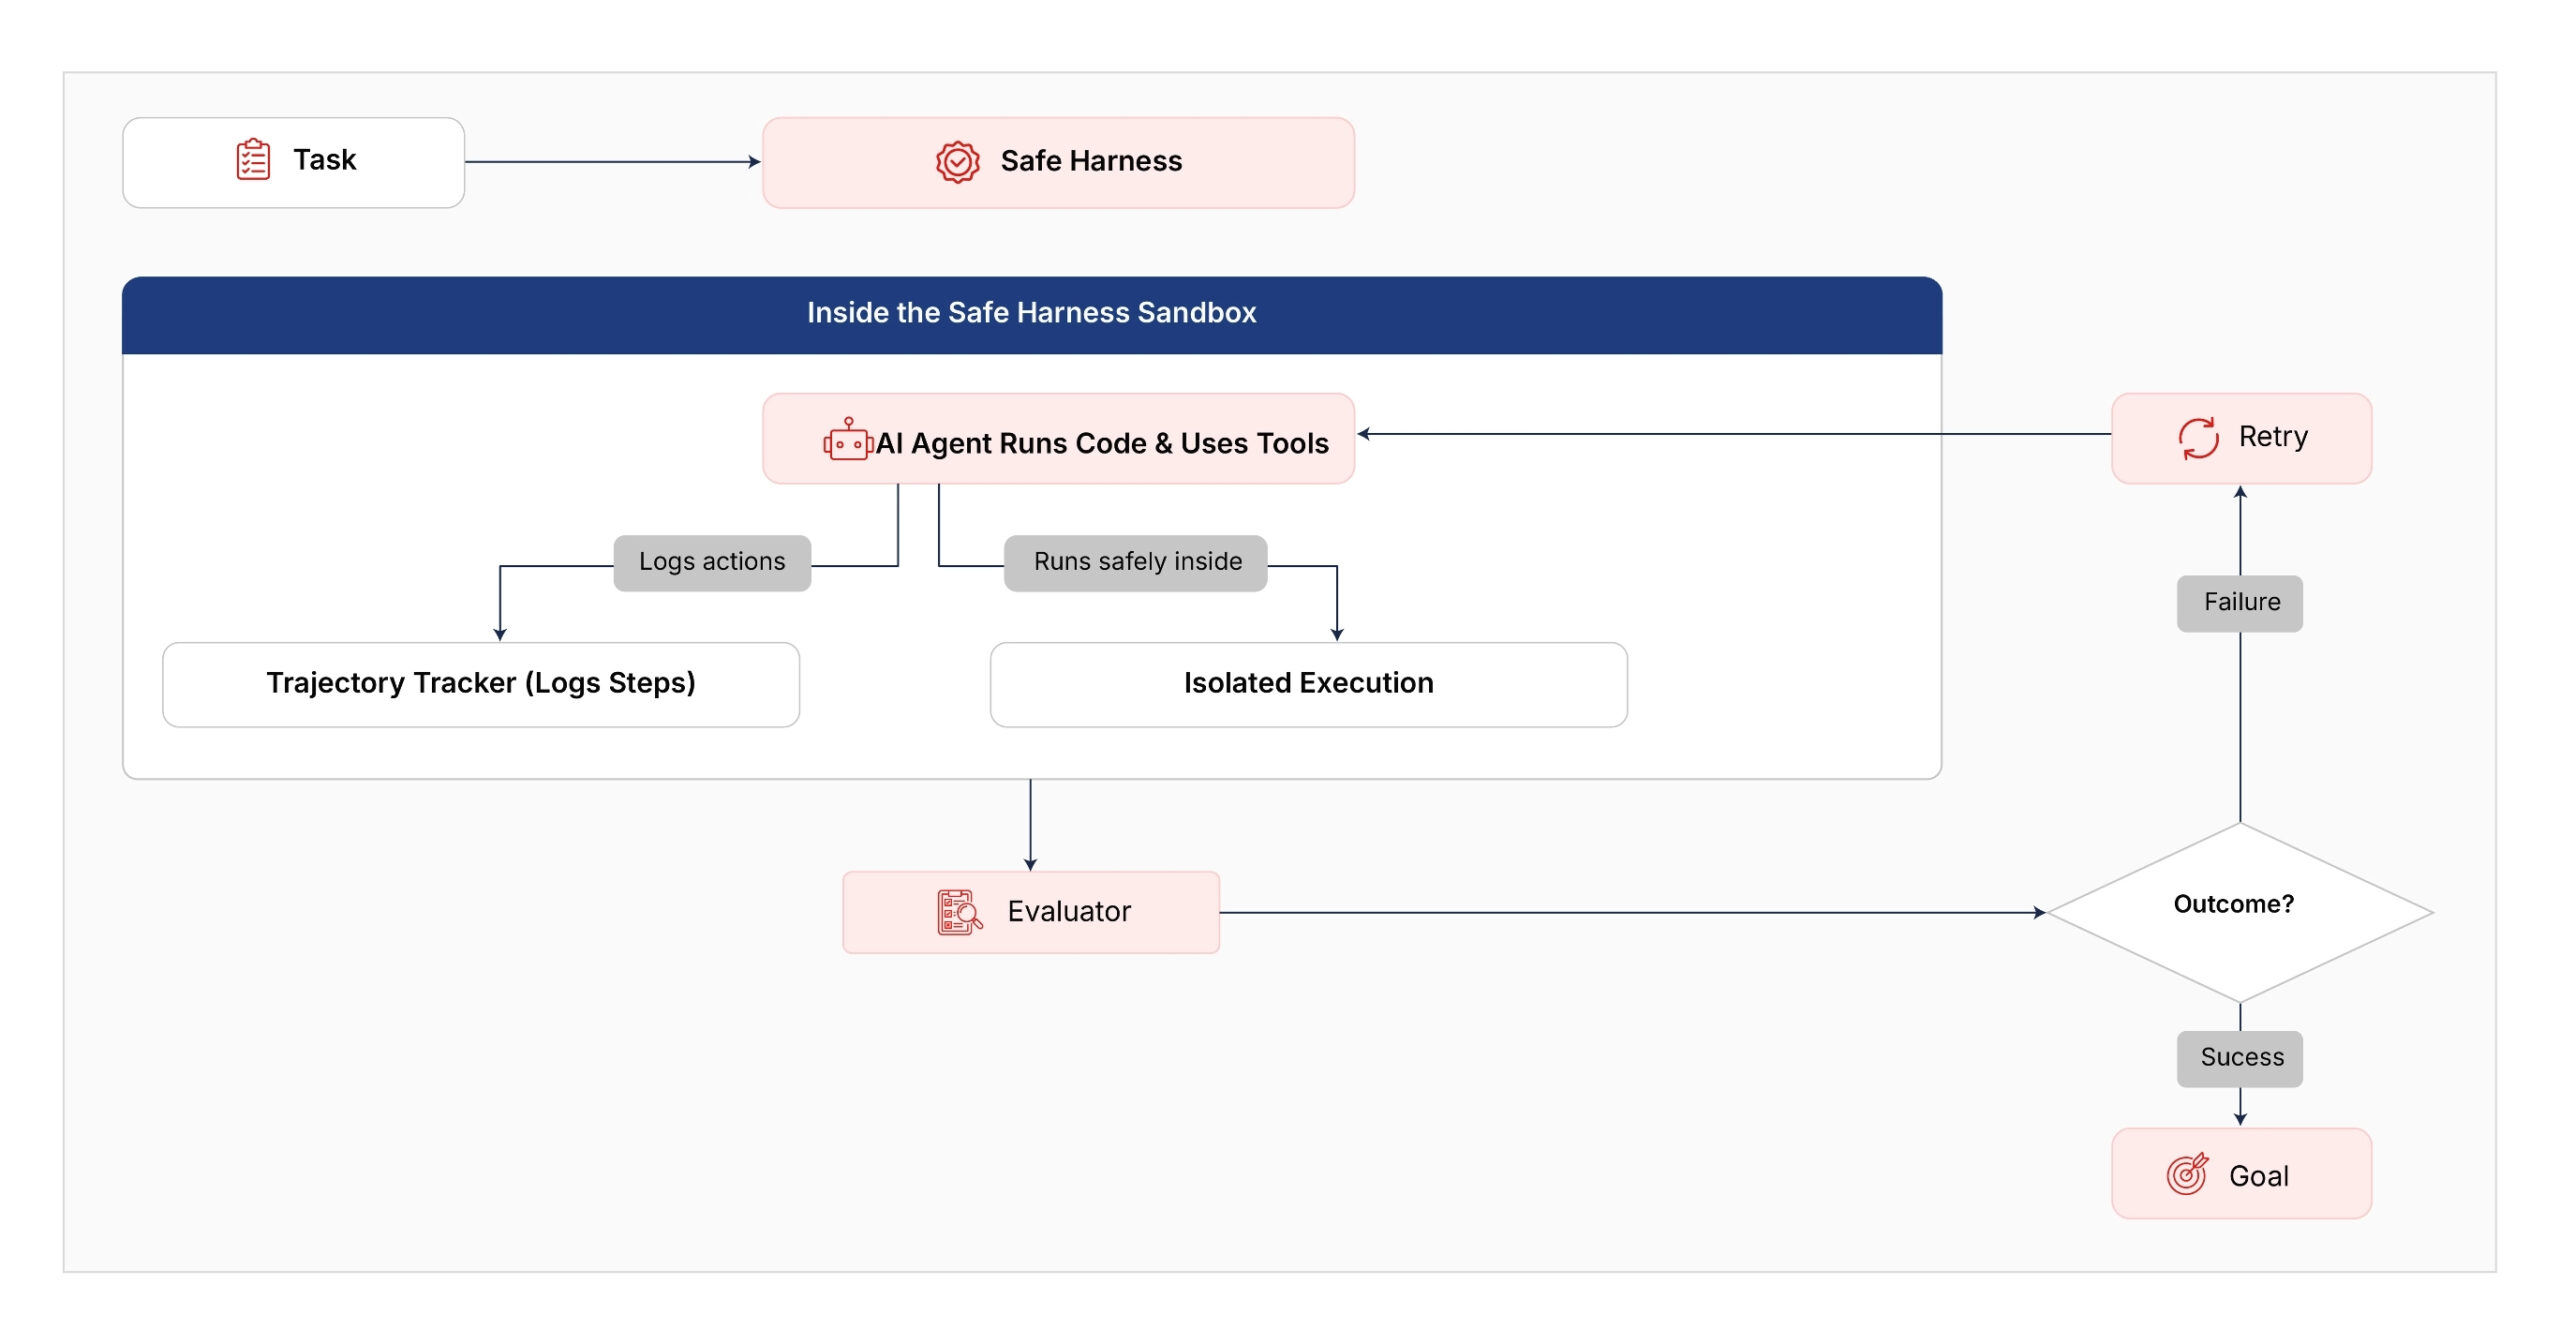Image resolution: width=2560 pixels, height=1344 pixels.
Task: Select AI Agent Runs Code & Uses Tools node
Action: 1058,439
